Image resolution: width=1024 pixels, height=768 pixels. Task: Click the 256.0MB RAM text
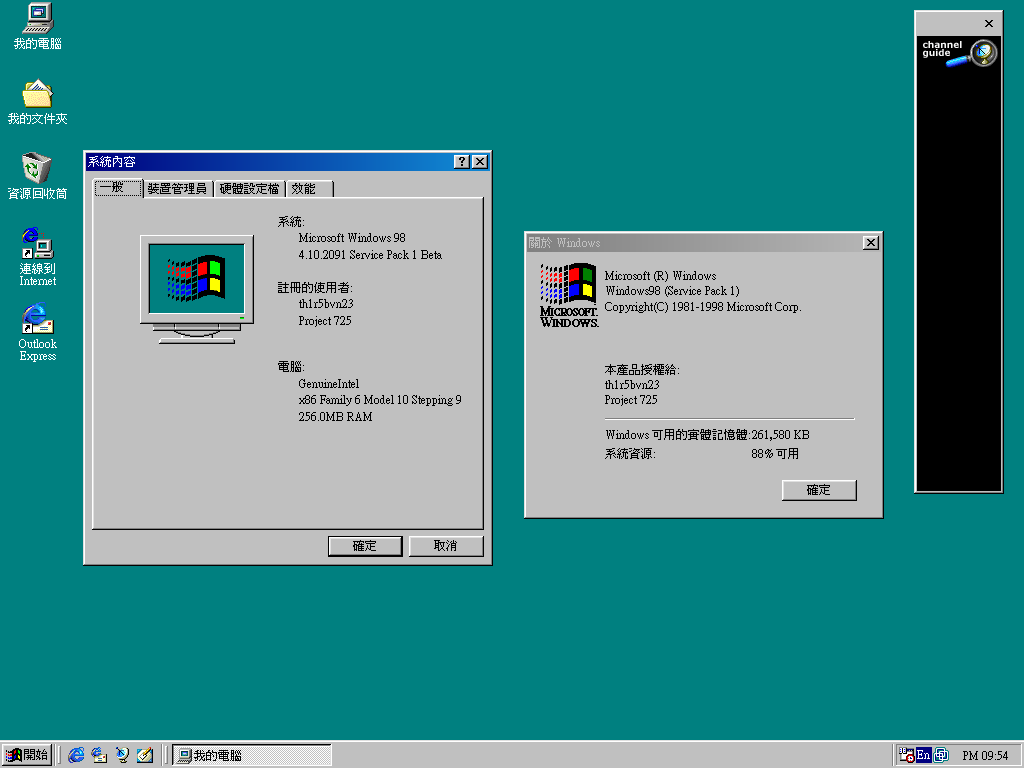(335, 417)
